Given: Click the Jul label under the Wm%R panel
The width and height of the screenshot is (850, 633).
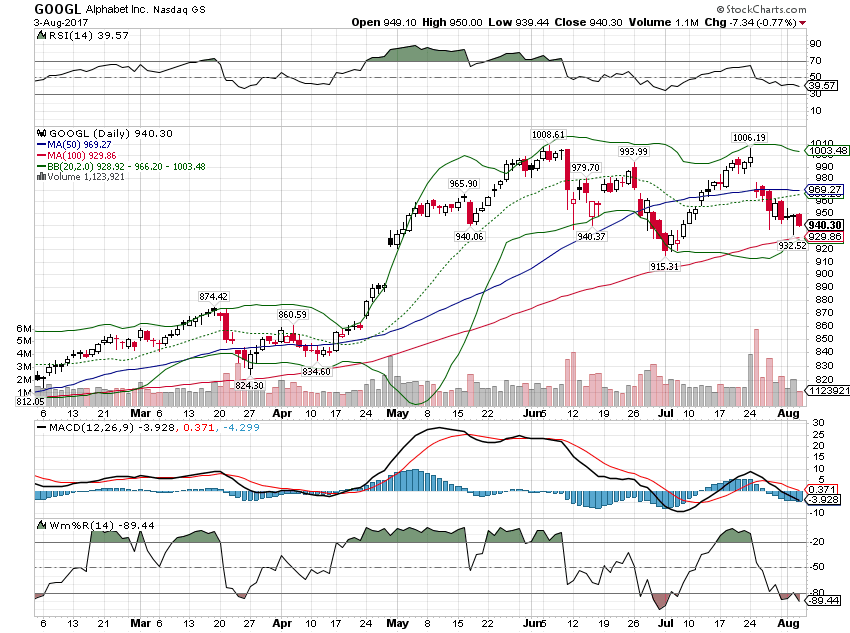Looking at the screenshot, I should click(665, 623).
